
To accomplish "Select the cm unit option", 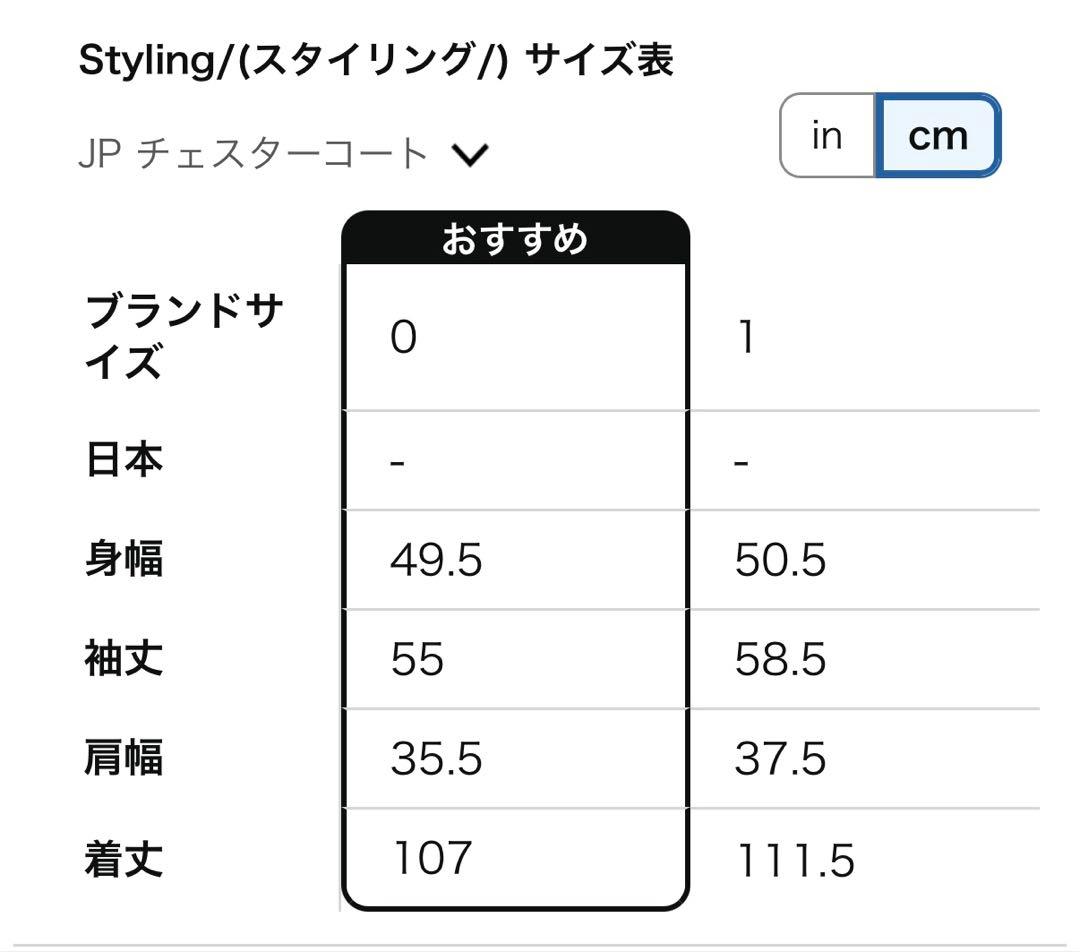I will point(935,136).
